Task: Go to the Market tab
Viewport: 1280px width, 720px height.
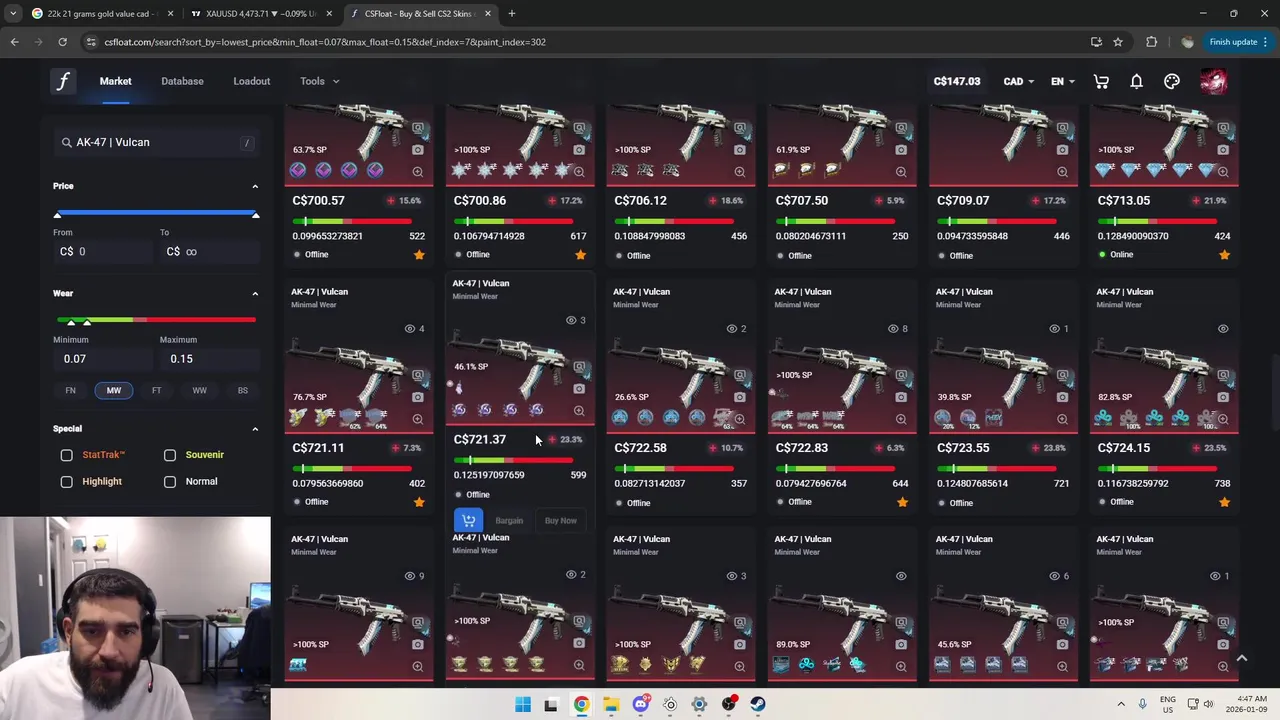Action: click(115, 81)
